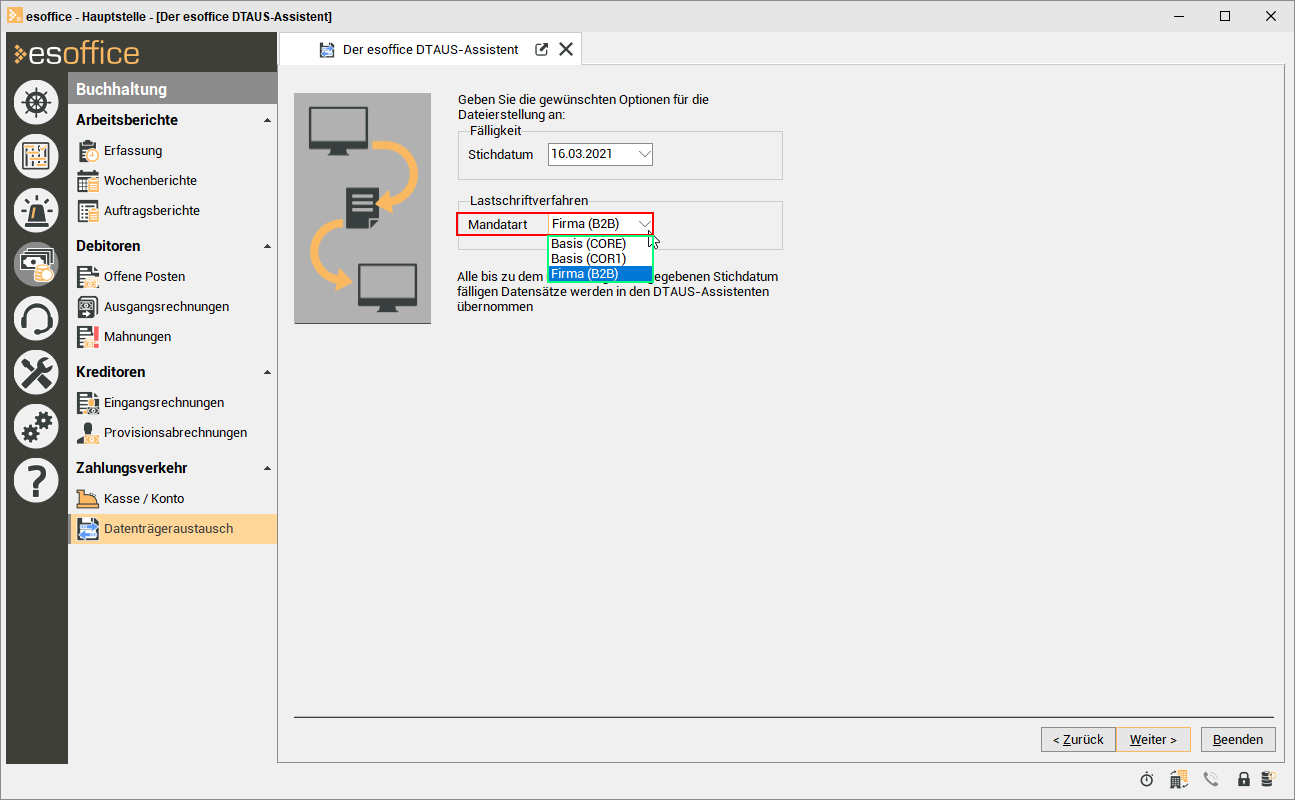Click the Offene Posten icon
The height and width of the screenshot is (800, 1295).
coord(88,277)
